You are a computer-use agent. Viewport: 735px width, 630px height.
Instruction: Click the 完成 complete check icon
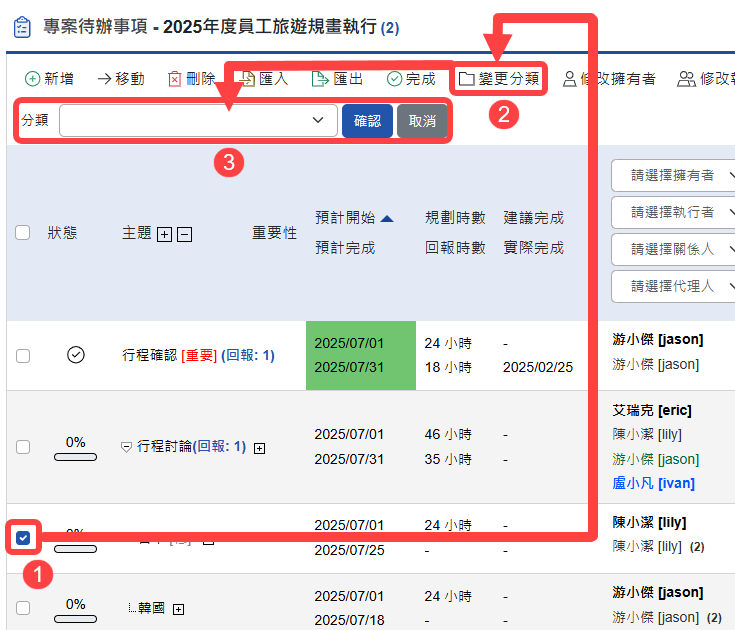[x=394, y=79]
